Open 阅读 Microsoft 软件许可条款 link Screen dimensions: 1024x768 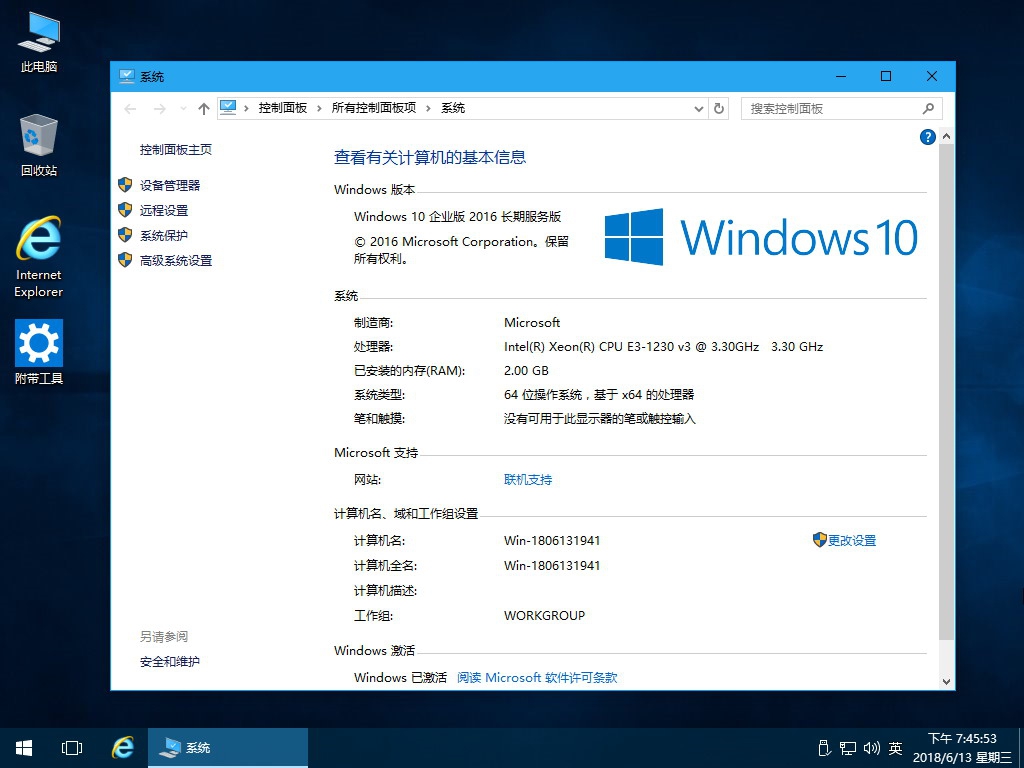tap(537, 677)
